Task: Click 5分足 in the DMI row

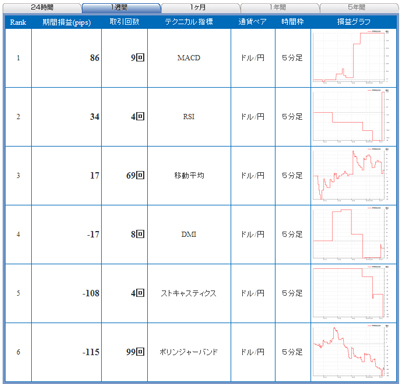Action: 292,234
